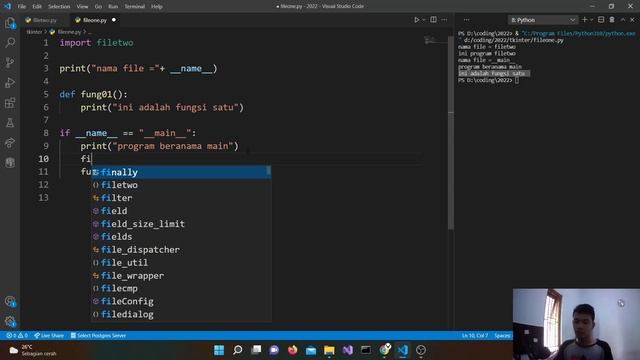Open the View menu
Viewport: 640px width, 360px height.
(x=82, y=7)
